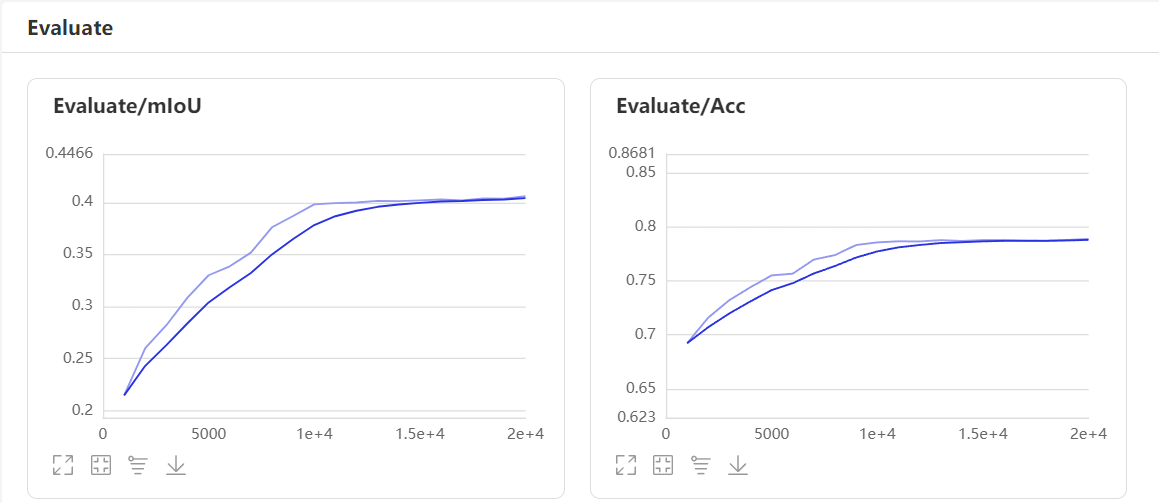Click the 1e+4 step tick on Acc chart
The image size is (1159, 503).
click(877, 434)
